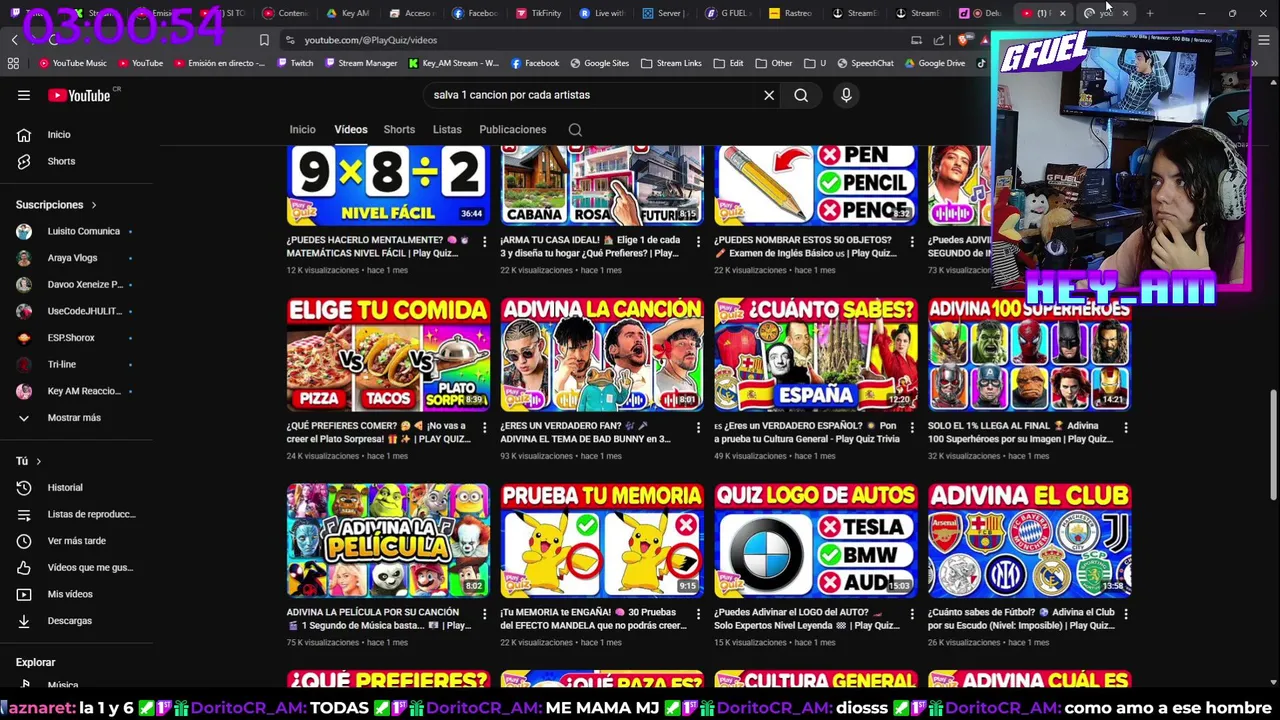Open the TikFinity browser tab
Screen dimensions: 1280x720
538,13
